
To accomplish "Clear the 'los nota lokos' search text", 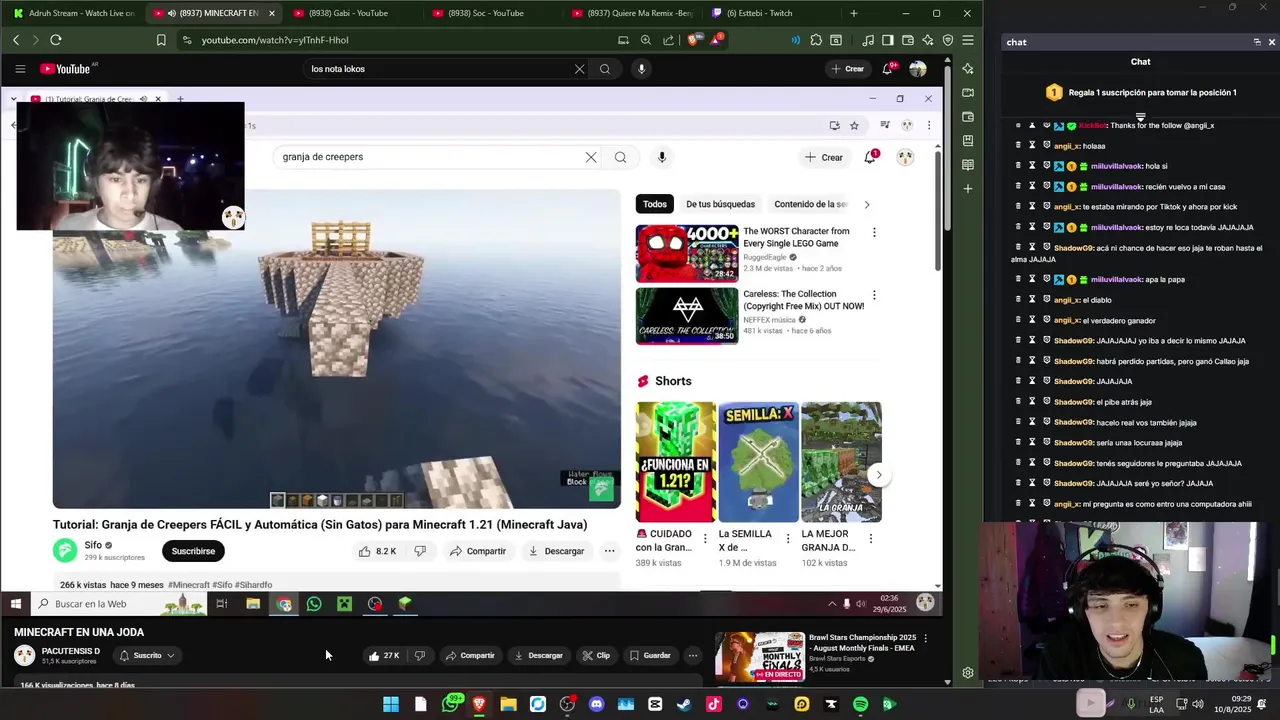I will point(579,69).
